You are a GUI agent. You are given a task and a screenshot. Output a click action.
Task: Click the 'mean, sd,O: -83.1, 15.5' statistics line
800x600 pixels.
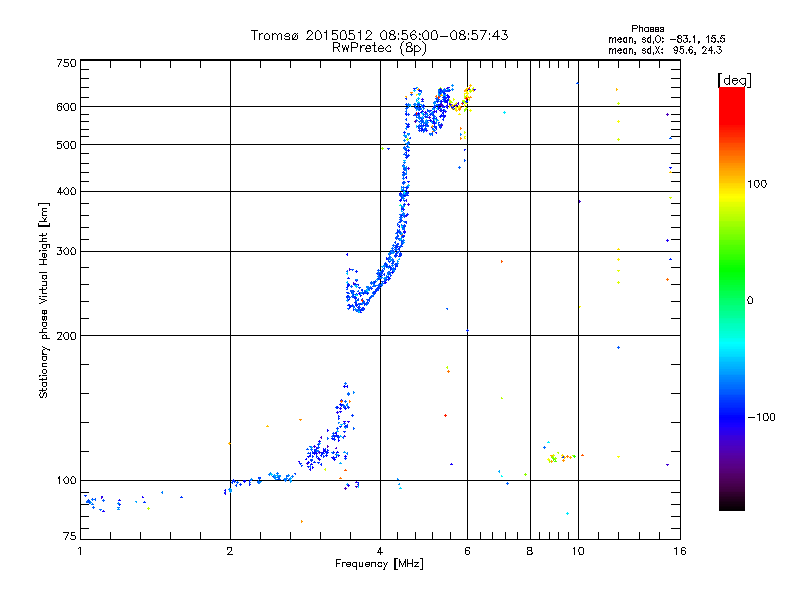(666, 39)
